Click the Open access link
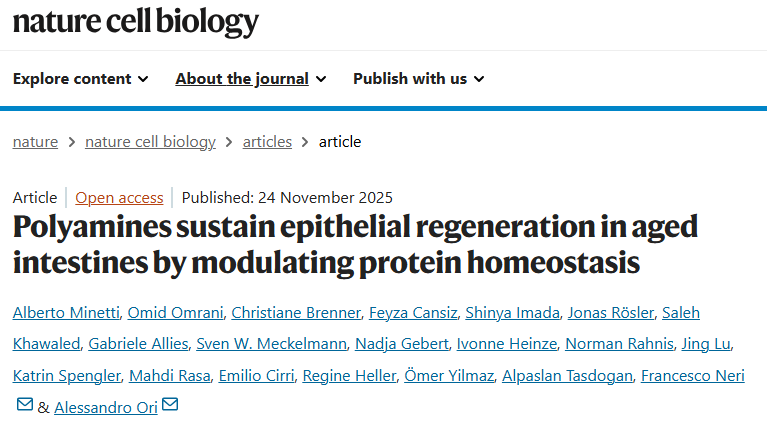767x426 pixels. coord(118,198)
